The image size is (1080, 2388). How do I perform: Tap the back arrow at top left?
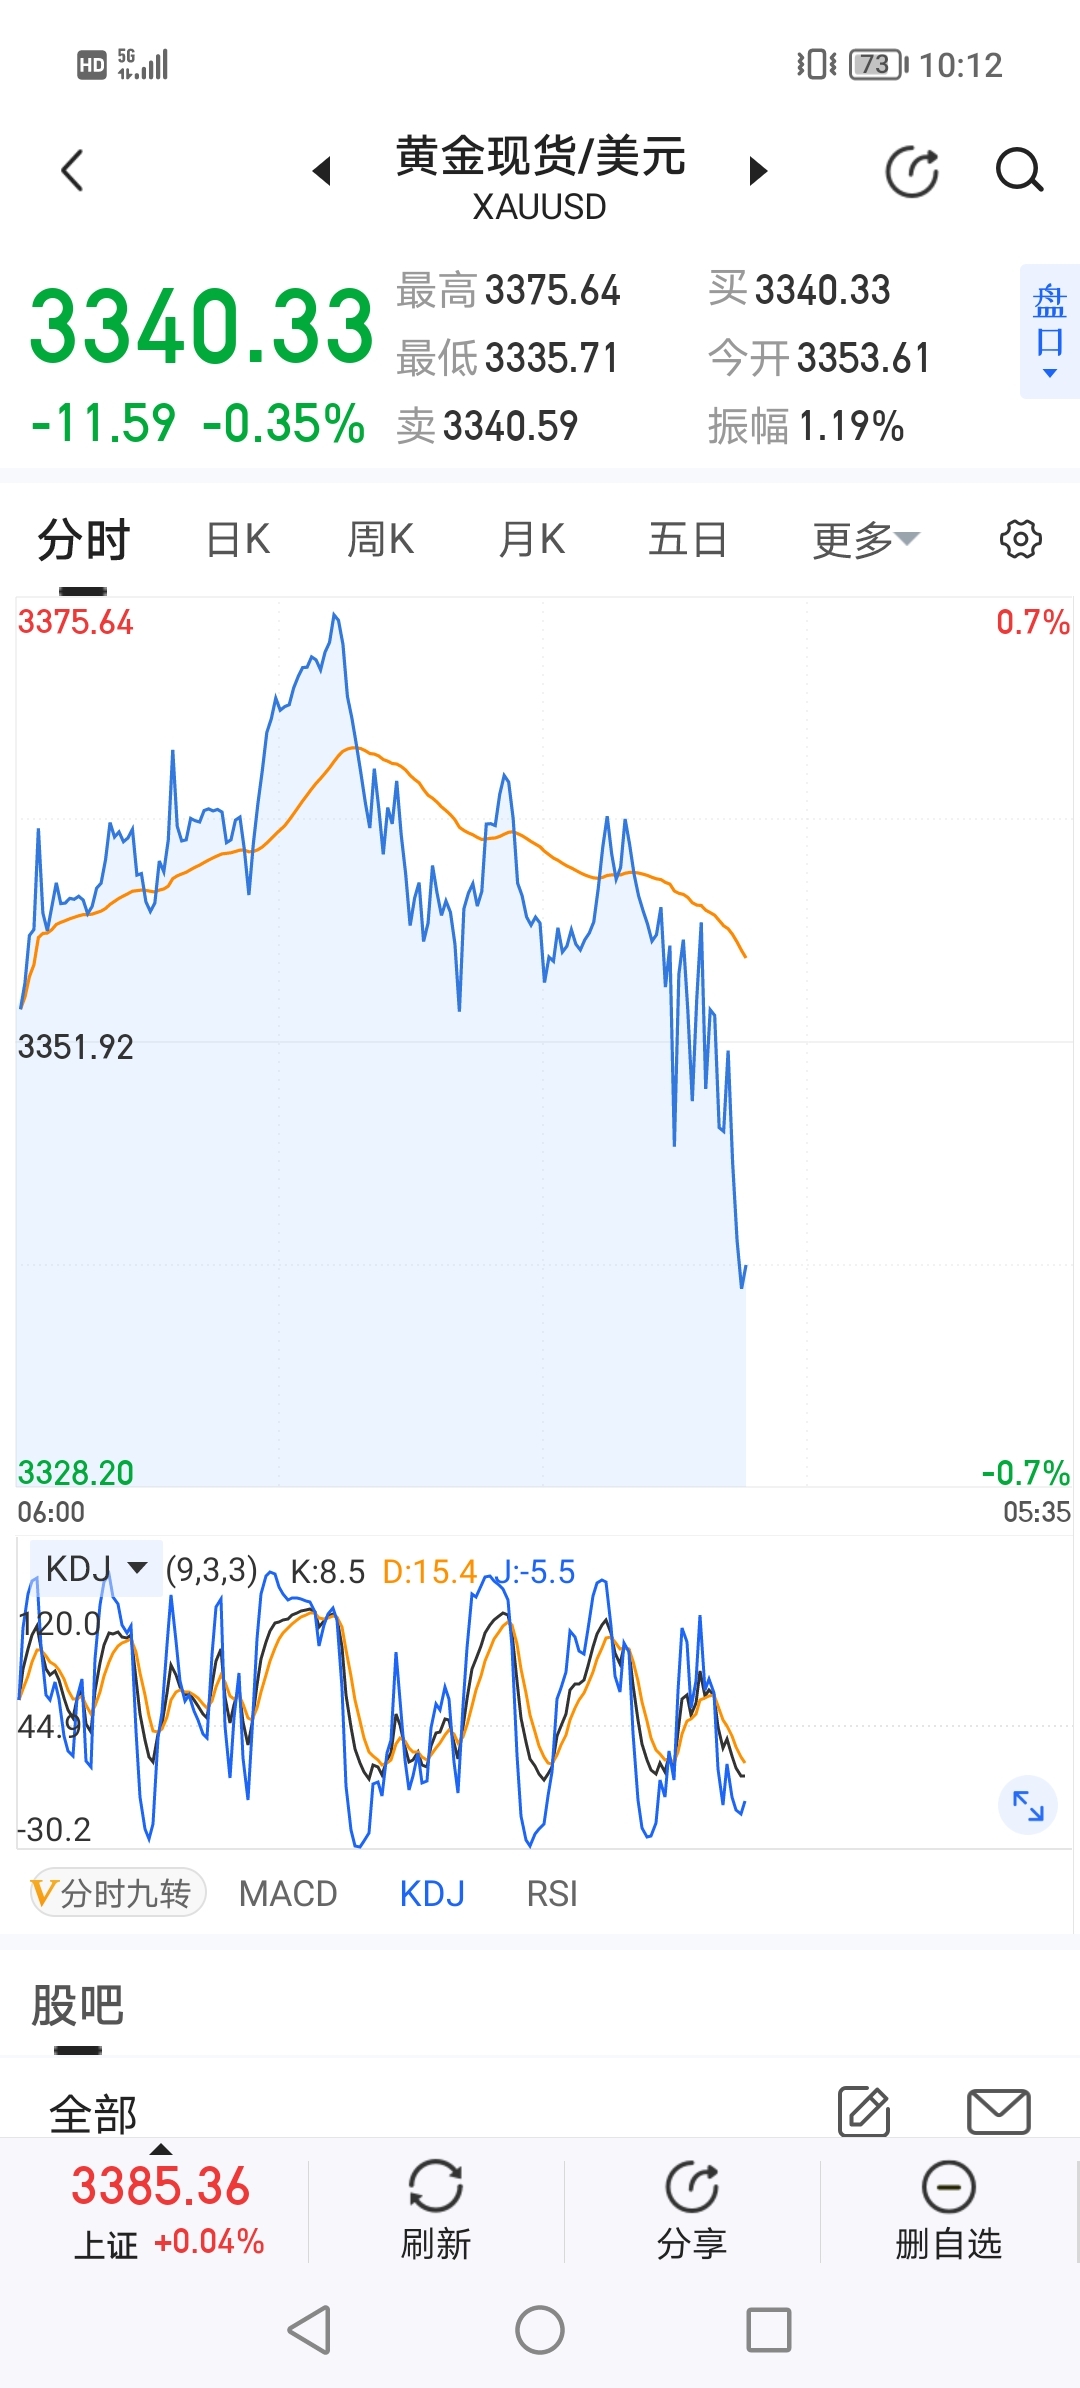click(x=72, y=170)
